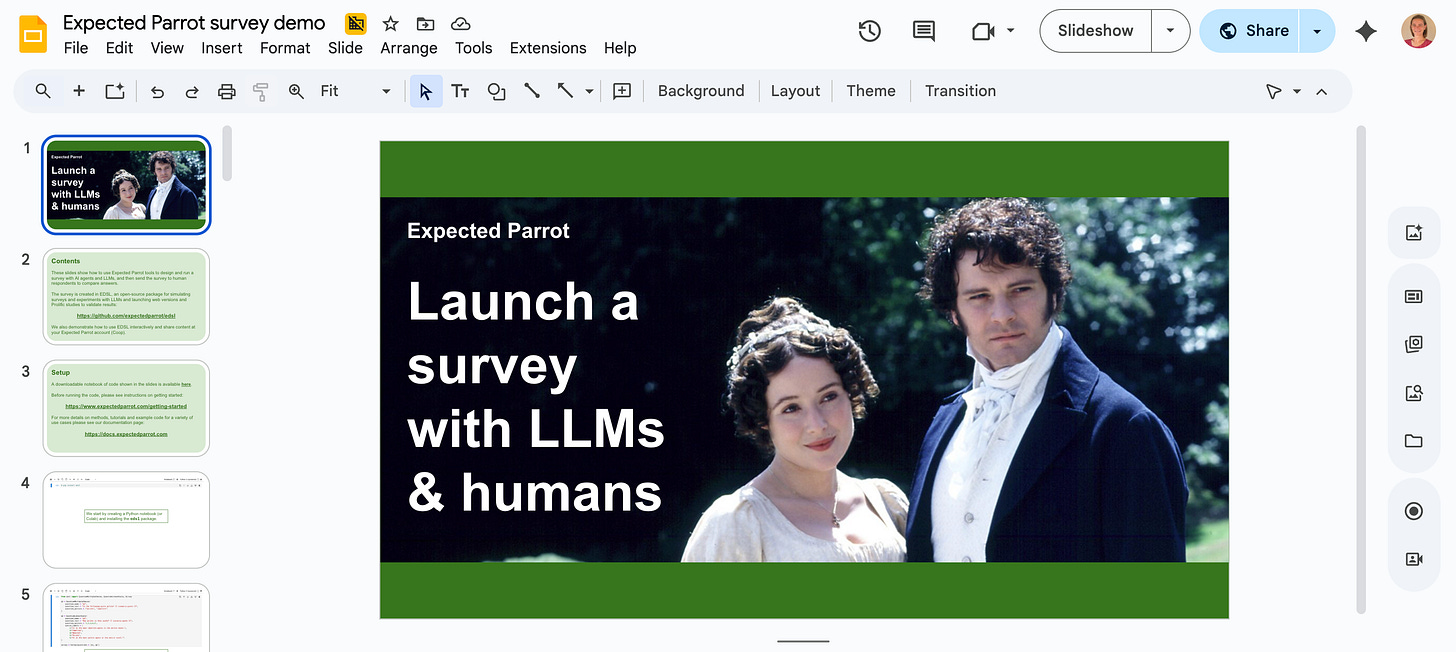Open the comments panel icon

(924, 31)
